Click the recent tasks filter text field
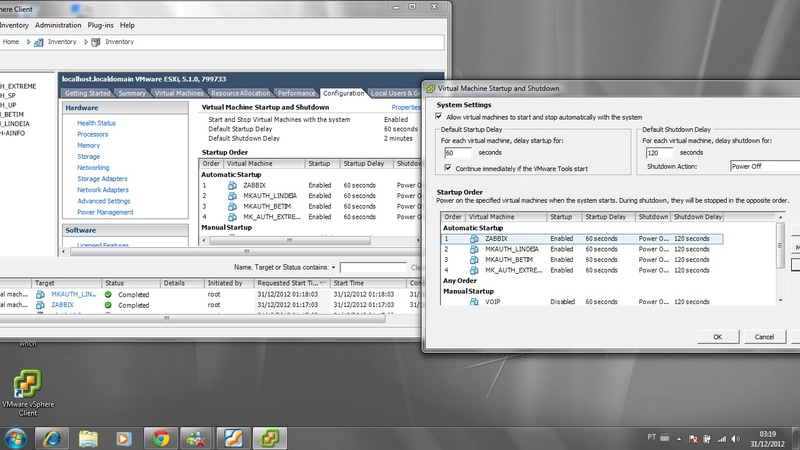800x450 pixels. [x=373, y=267]
